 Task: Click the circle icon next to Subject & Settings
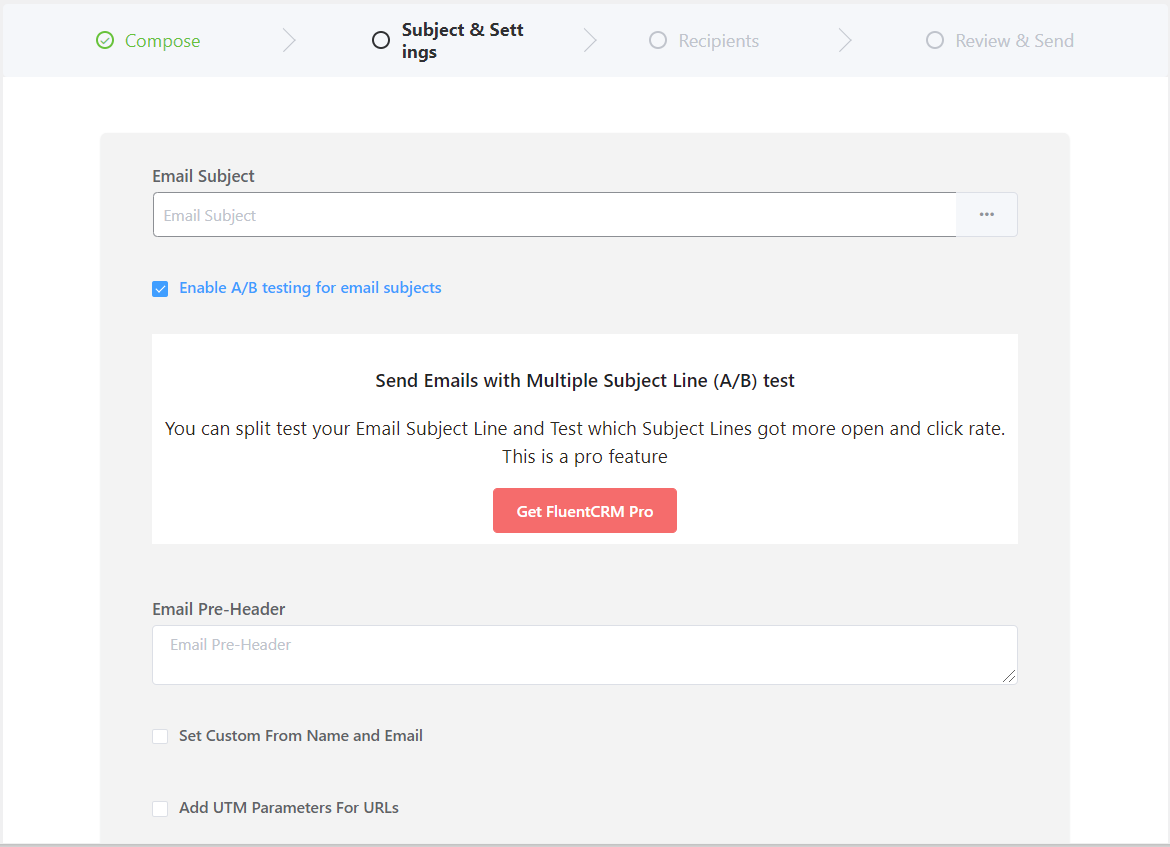pos(381,40)
